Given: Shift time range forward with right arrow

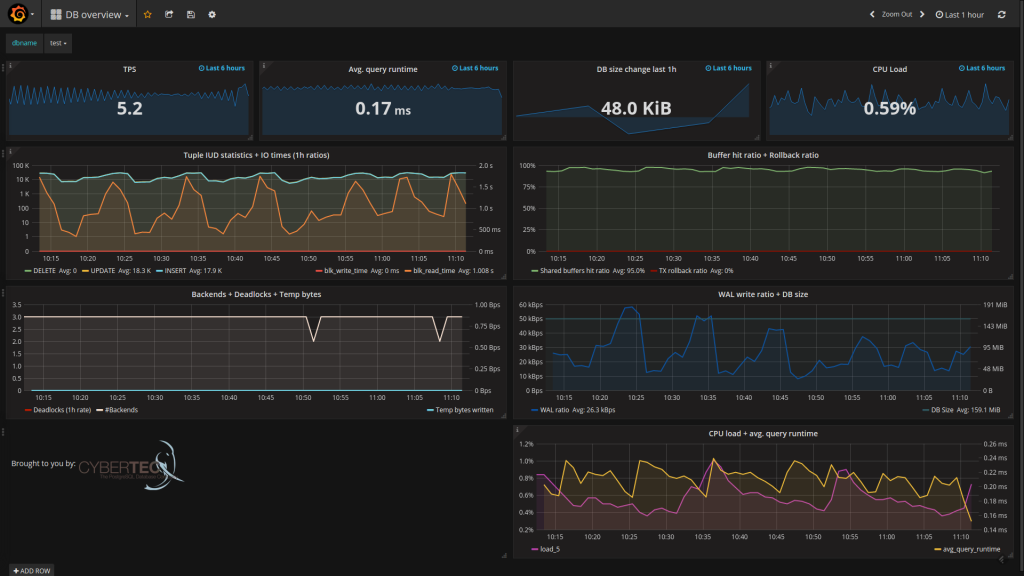Looking at the screenshot, I should (x=922, y=15).
